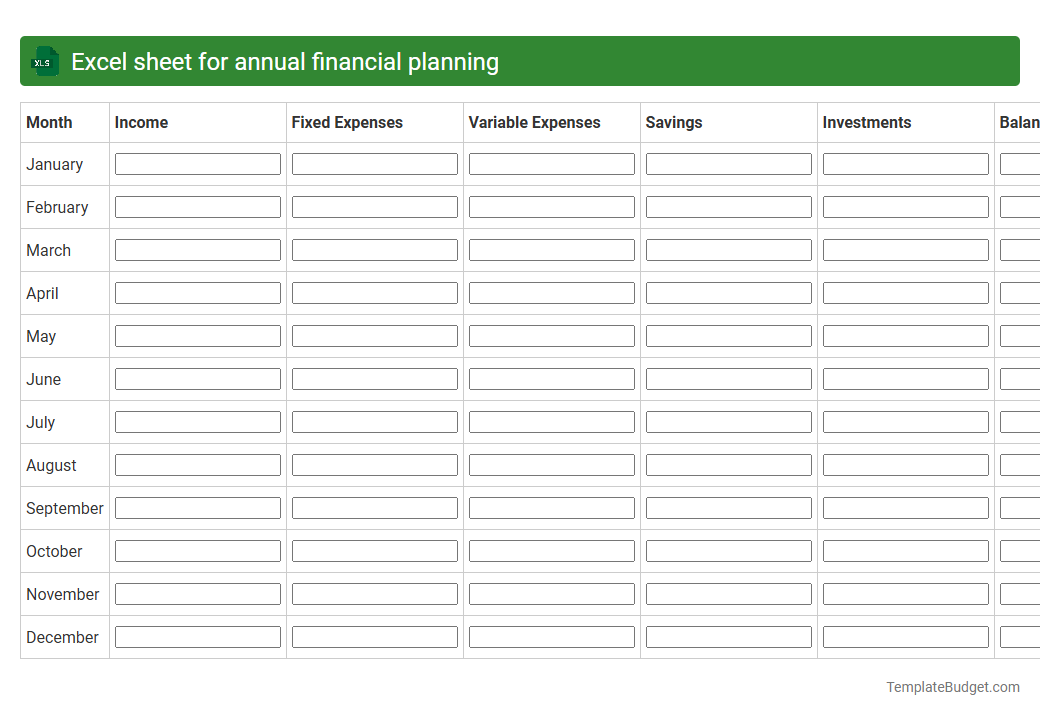This screenshot has width=1040, height=716.
Task: Select the Month column header
Action: click(47, 122)
